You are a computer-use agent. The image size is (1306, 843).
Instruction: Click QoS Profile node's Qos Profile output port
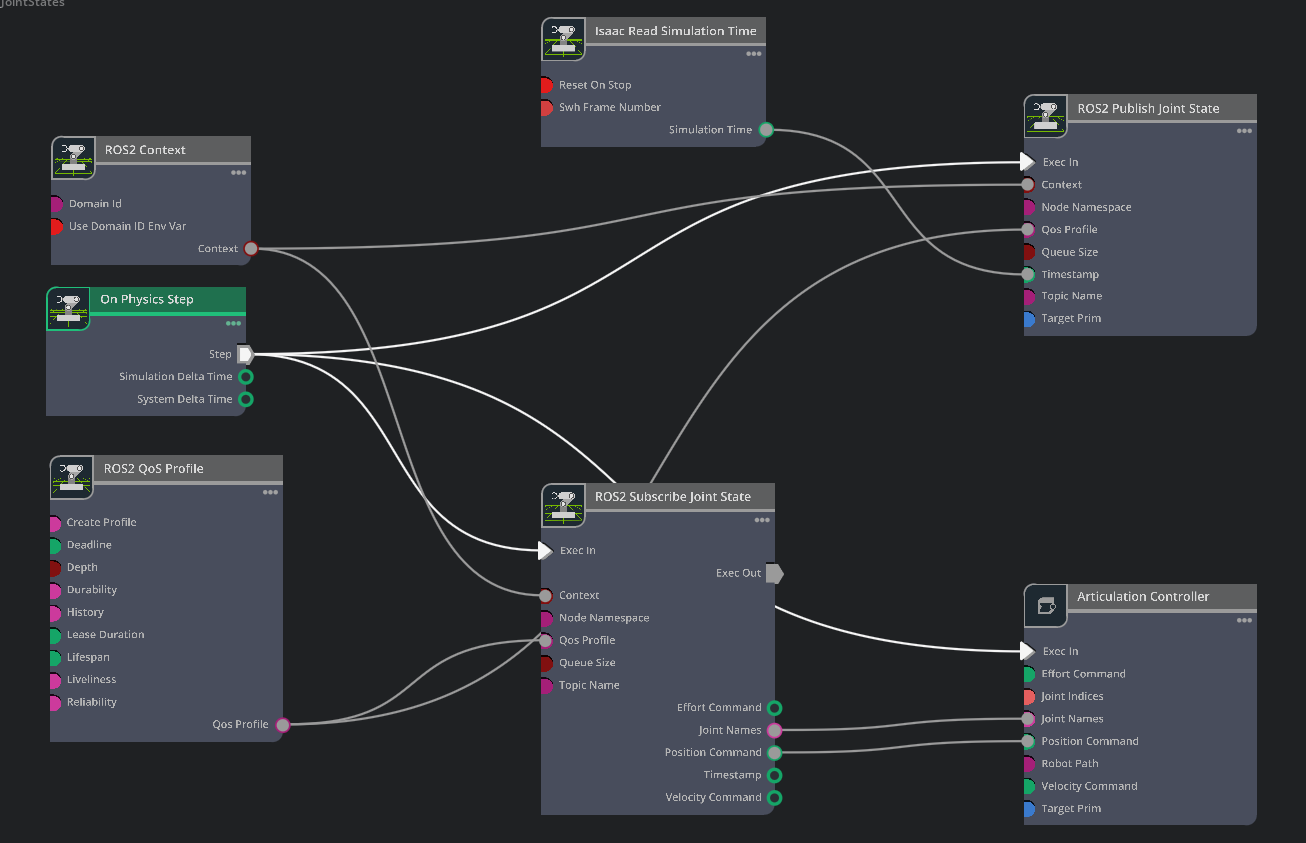(283, 725)
